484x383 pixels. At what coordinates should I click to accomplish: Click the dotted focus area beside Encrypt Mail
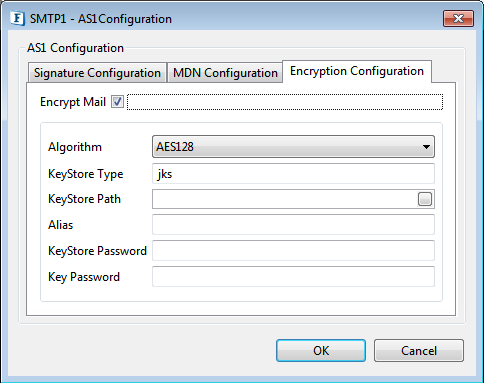285,102
